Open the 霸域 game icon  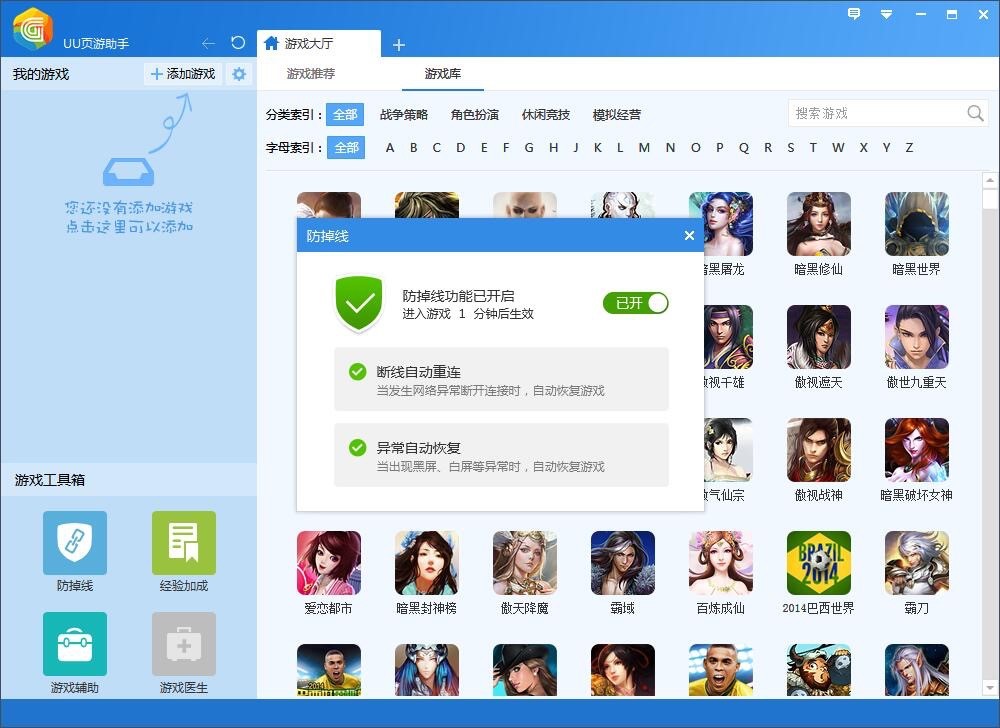(622, 563)
